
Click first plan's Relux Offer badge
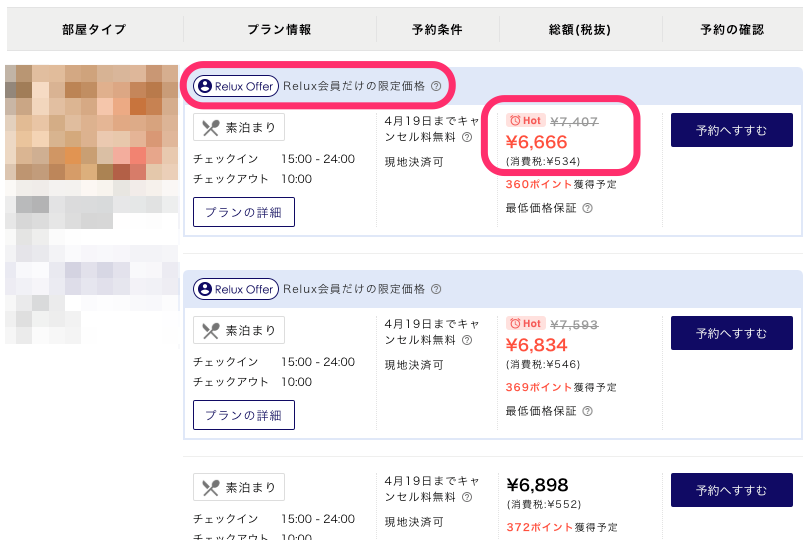tap(236, 87)
